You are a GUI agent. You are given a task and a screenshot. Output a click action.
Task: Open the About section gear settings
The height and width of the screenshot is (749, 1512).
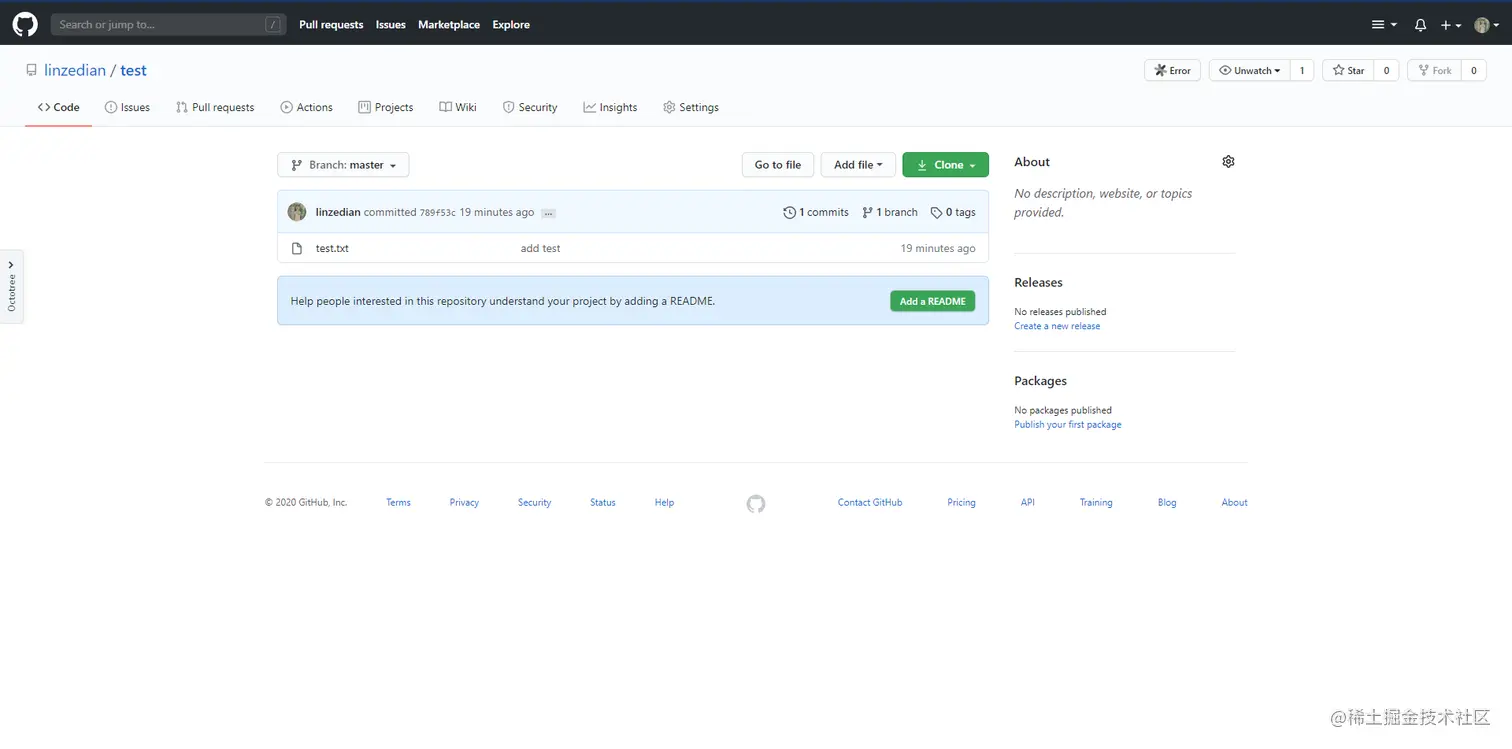coord(1228,162)
